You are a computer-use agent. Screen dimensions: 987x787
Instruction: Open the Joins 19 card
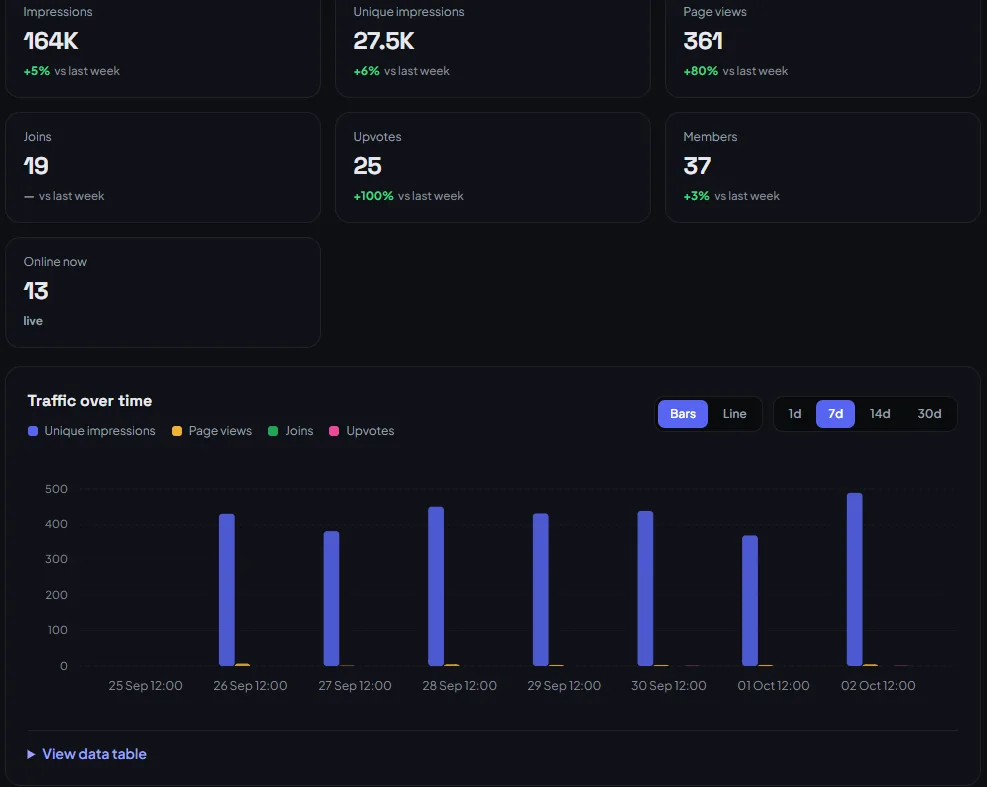pyautogui.click(x=163, y=167)
